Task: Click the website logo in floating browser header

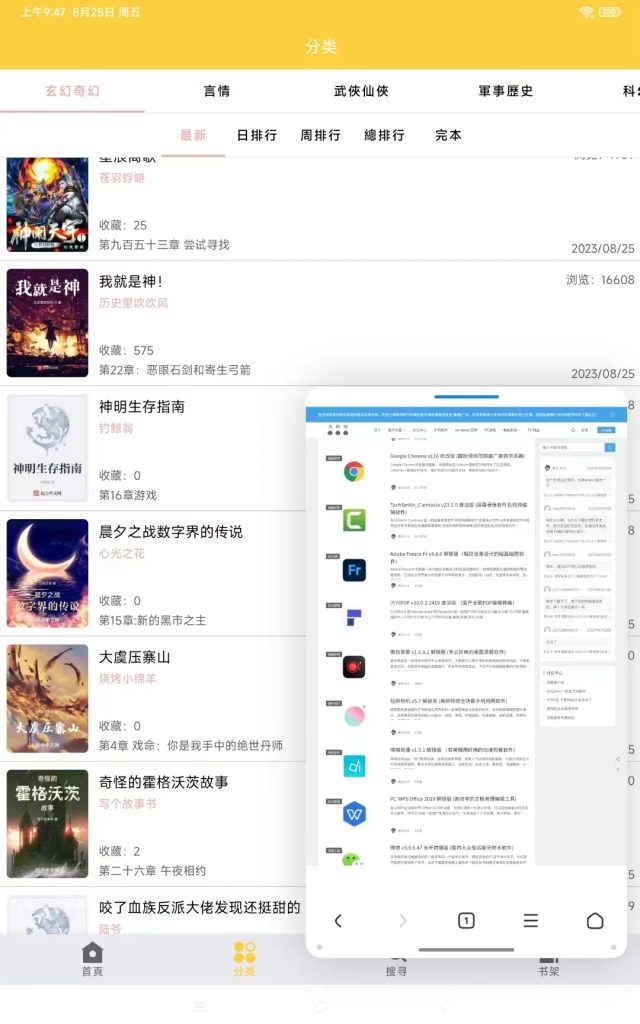Action: click(x=338, y=430)
